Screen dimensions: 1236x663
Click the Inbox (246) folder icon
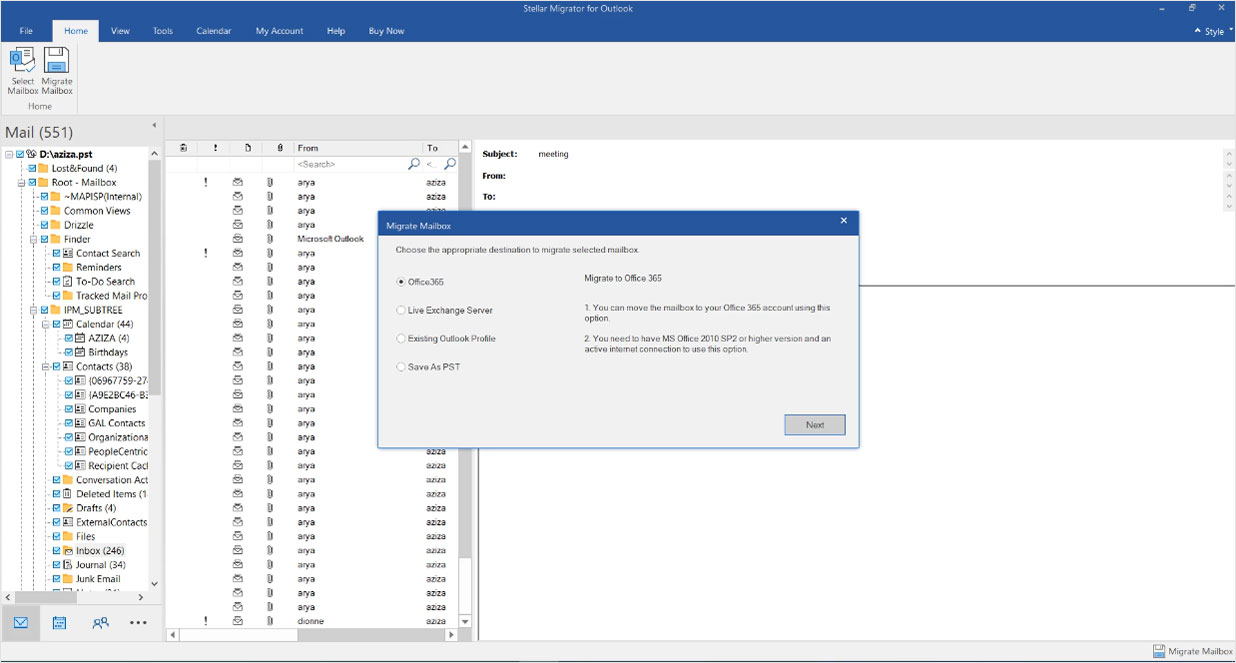[68, 550]
